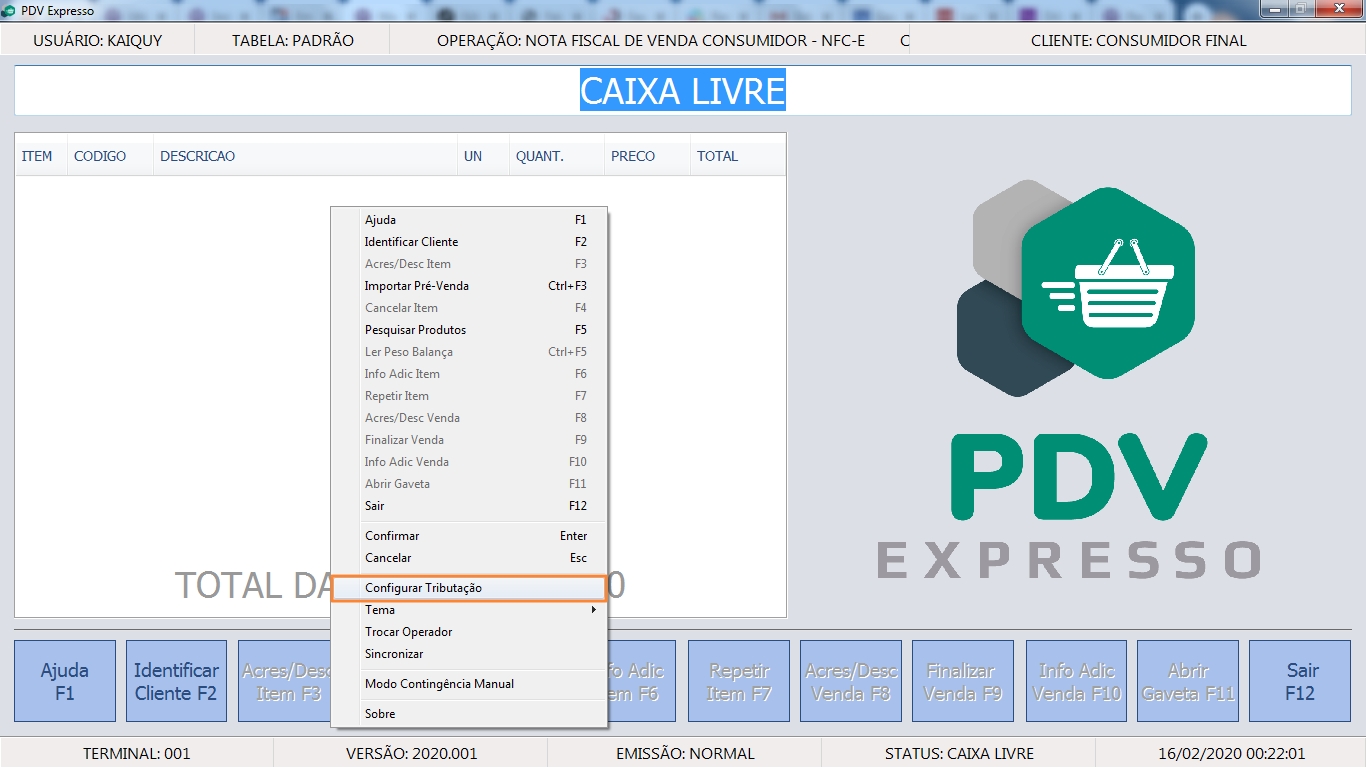Screen dimensions: 1366x768
Task: Expand the Tema submenu
Action: pyautogui.click(x=468, y=610)
